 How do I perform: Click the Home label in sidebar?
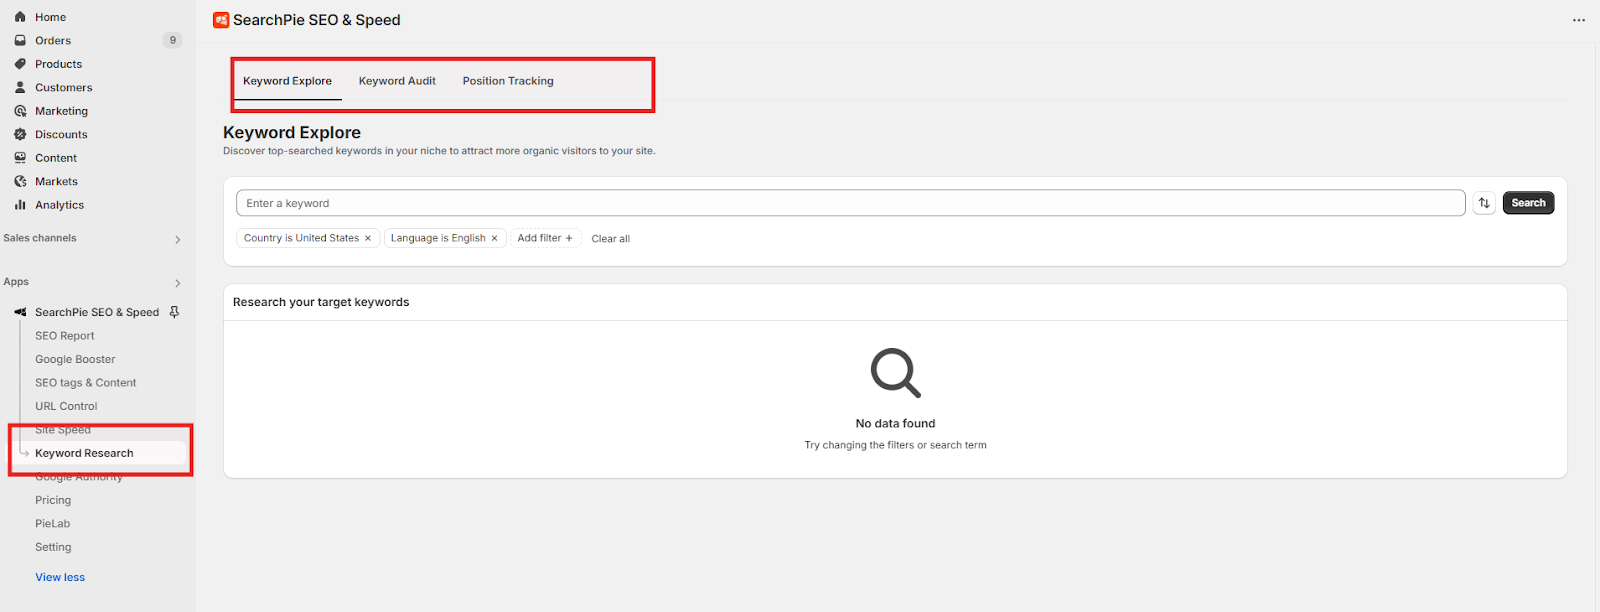(x=50, y=17)
